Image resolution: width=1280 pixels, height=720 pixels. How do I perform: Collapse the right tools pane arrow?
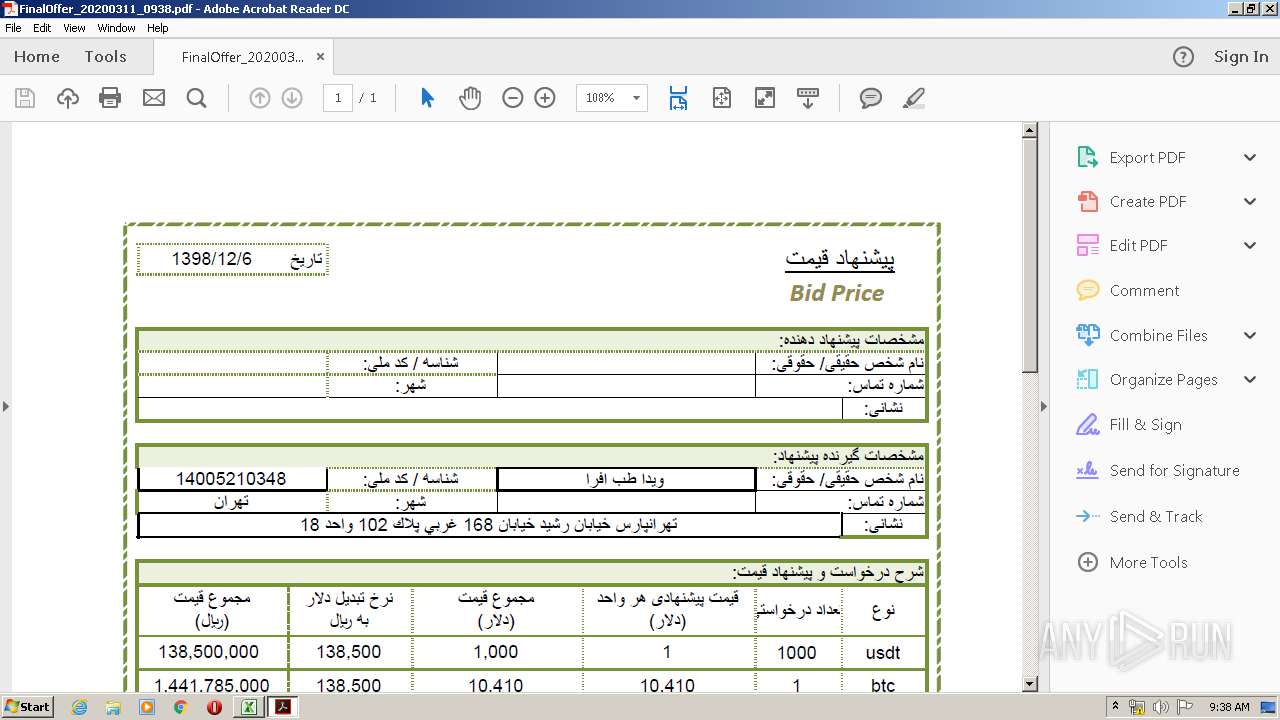pyautogui.click(x=1044, y=406)
